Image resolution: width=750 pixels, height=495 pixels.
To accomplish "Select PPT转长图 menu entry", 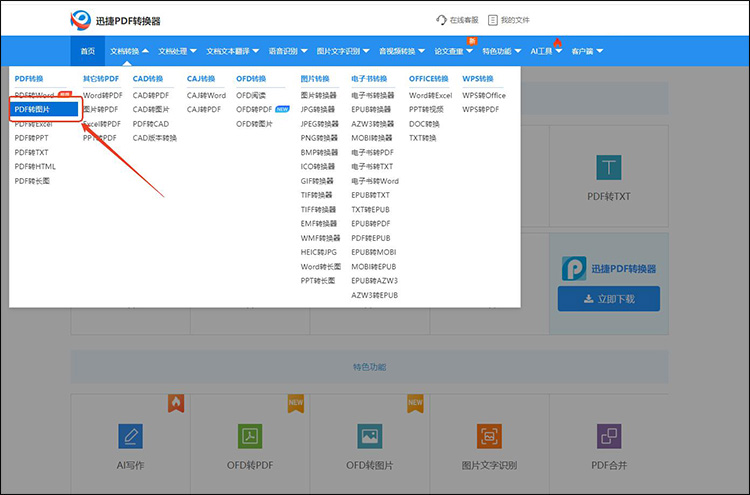I will [x=318, y=281].
